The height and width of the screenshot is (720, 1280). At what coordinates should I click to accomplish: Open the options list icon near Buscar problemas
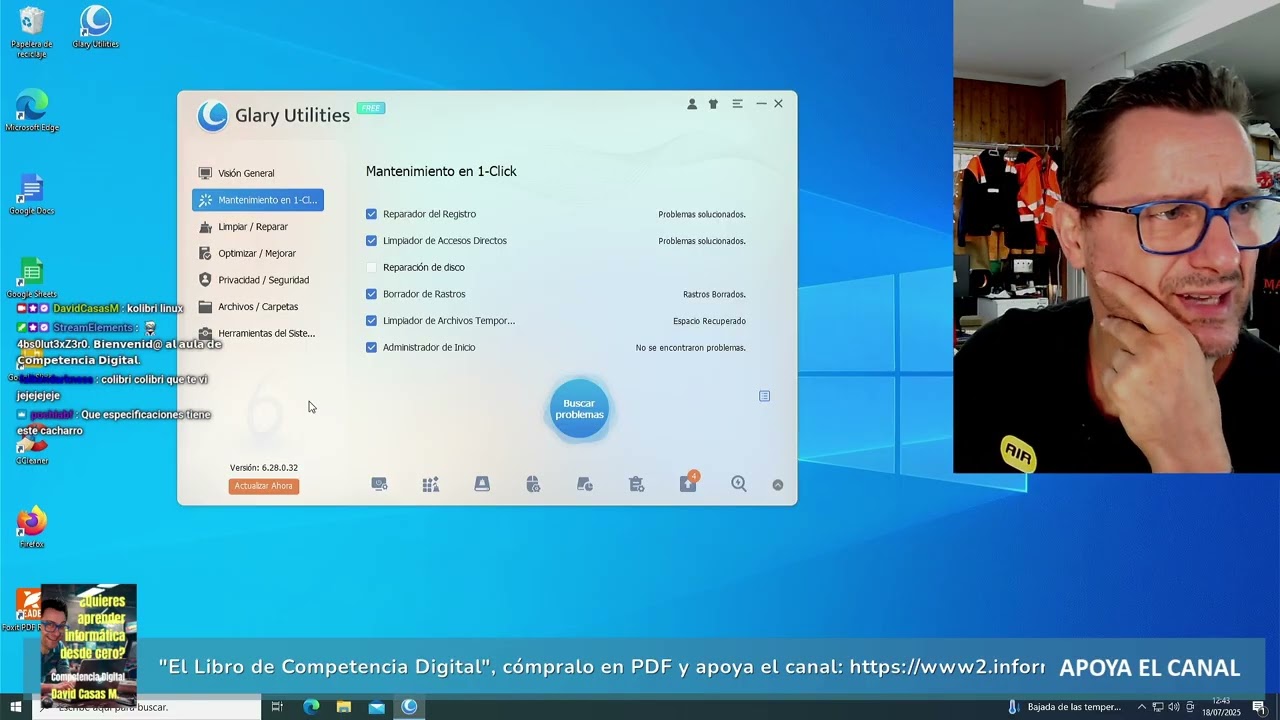765,396
